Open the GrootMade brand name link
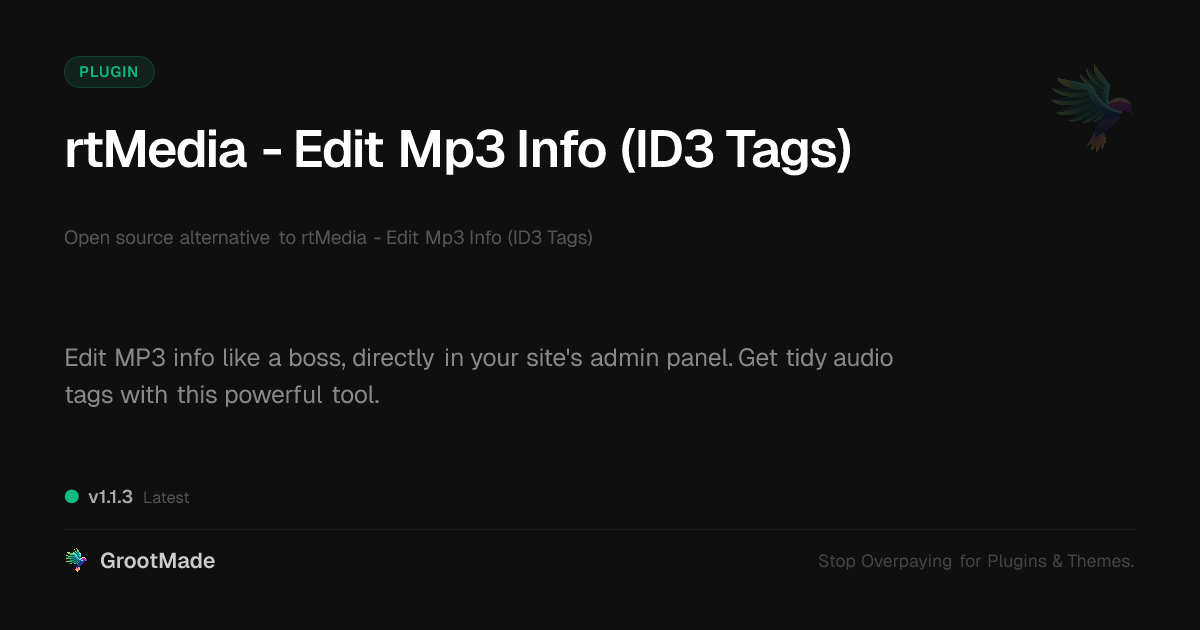 coord(157,561)
